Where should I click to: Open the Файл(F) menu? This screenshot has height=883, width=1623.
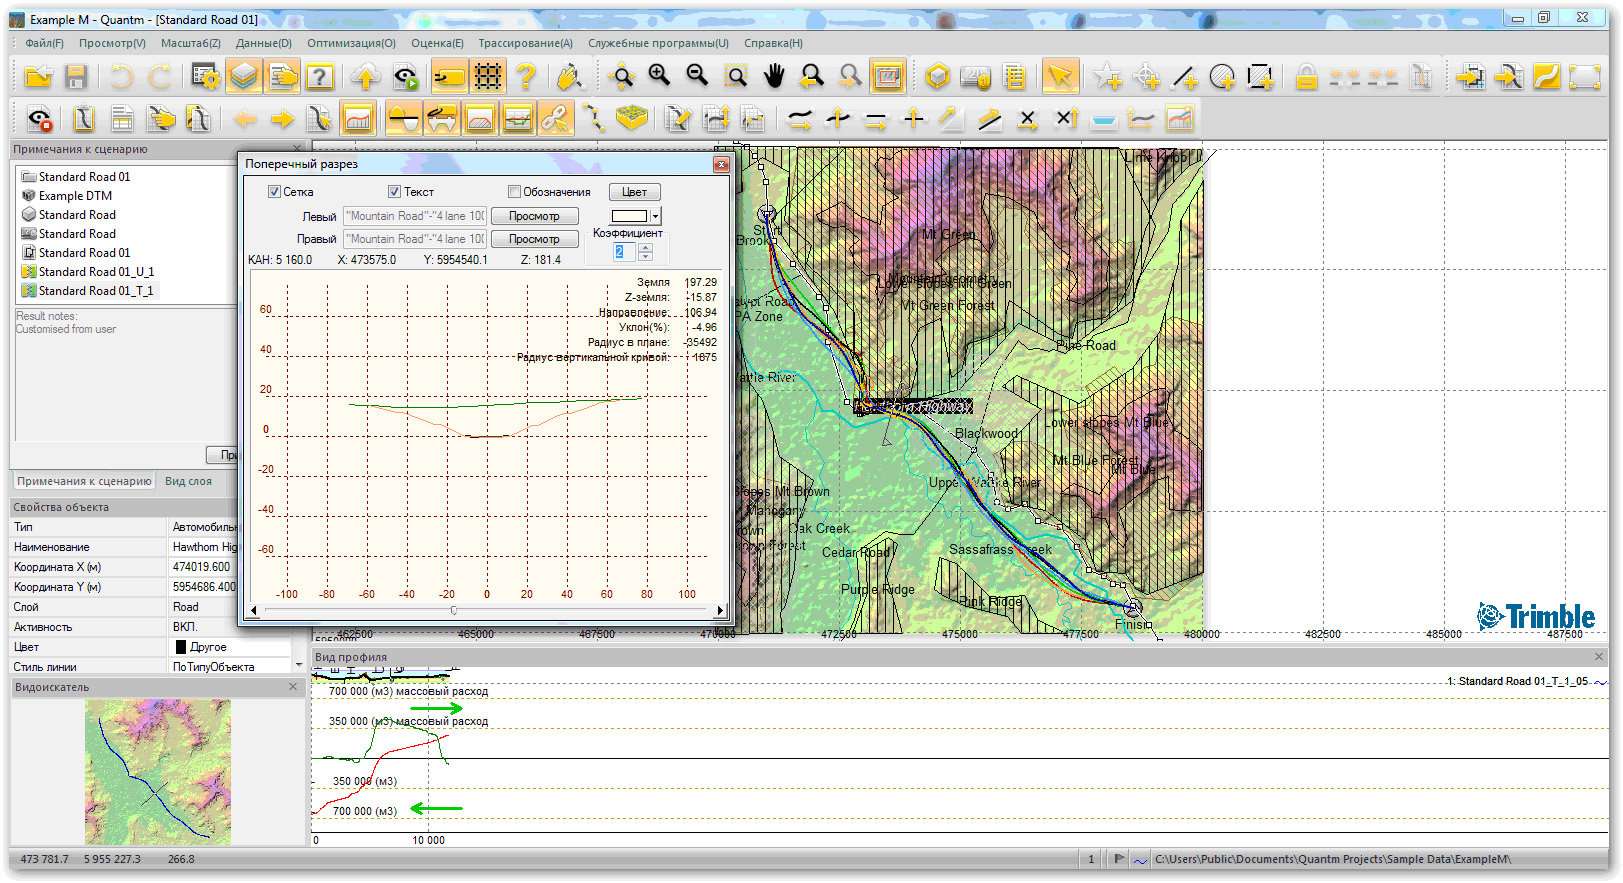click(x=44, y=43)
